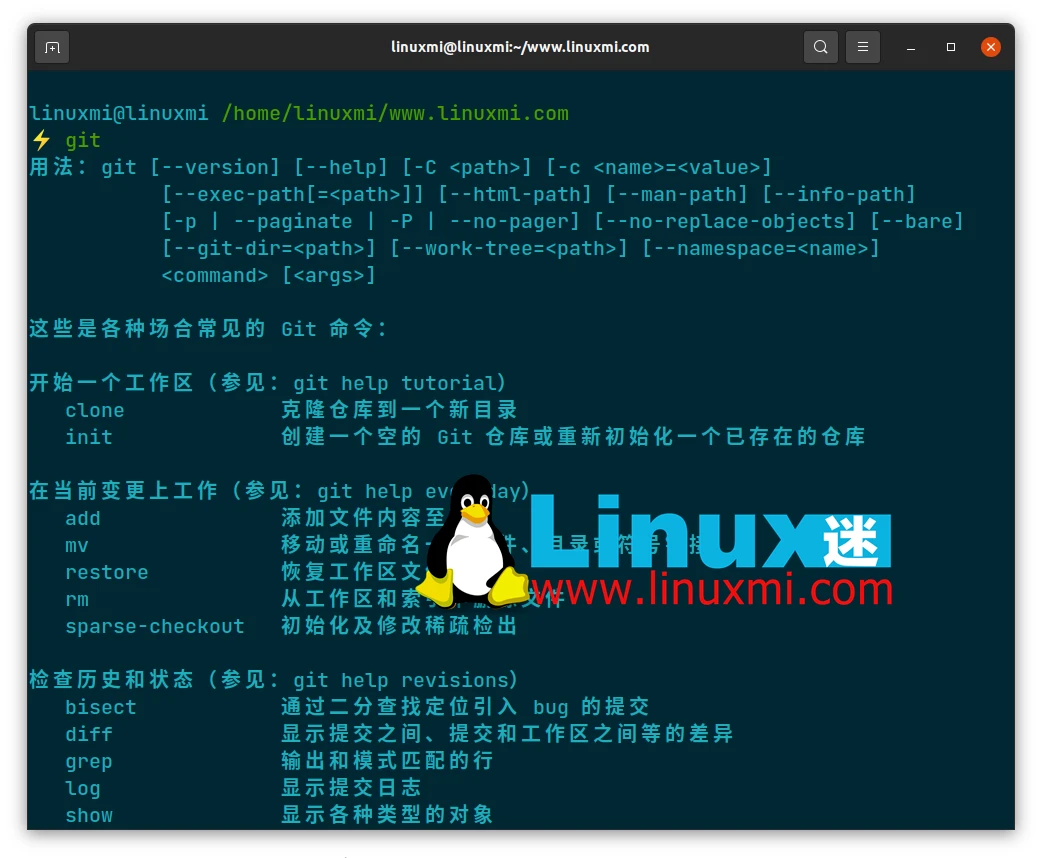
Task: Click the green /home/linuxmi/www.linuxmi.com path
Action: coord(395,113)
